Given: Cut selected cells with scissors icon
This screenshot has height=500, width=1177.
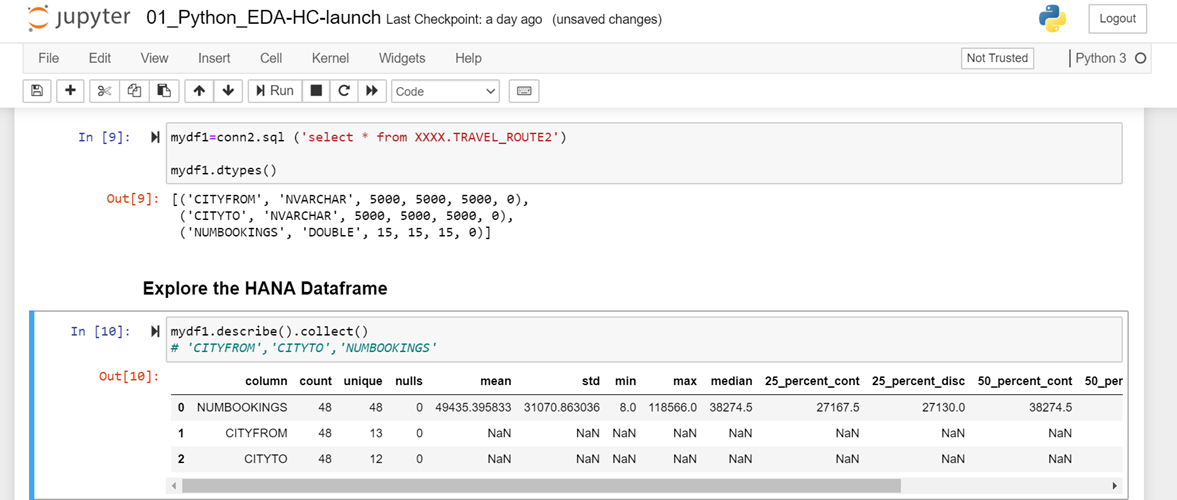Looking at the screenshot, I should 104,91.
